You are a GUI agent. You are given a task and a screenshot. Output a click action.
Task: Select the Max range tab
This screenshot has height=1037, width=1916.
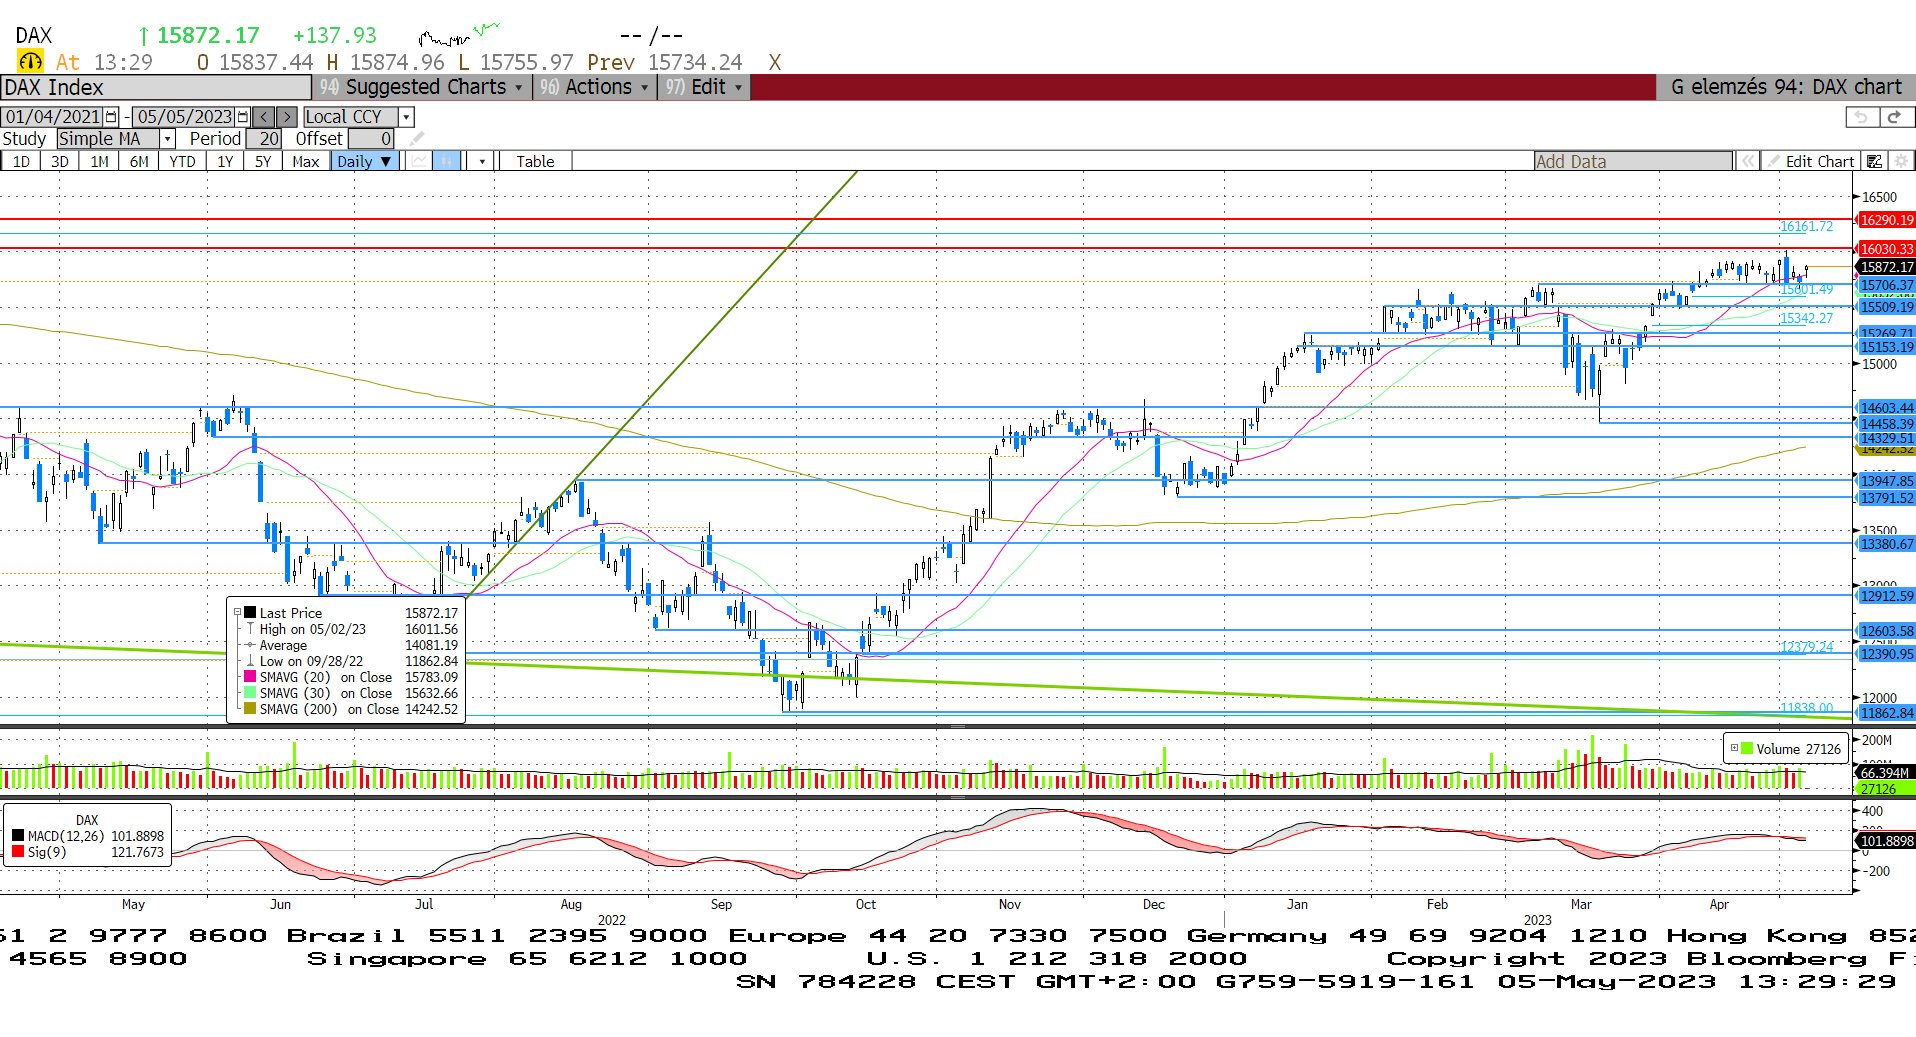[306, 161]
